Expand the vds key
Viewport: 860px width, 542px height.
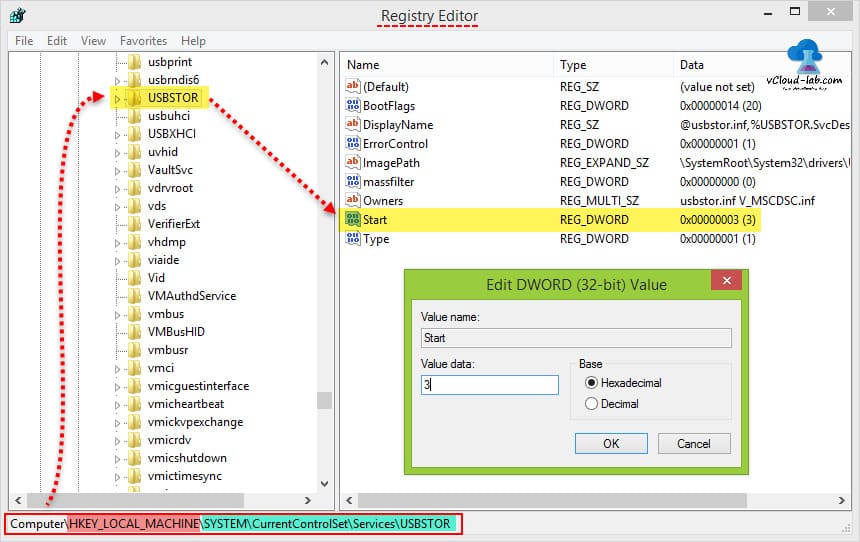pyautogui.click(x=117, y=207)
